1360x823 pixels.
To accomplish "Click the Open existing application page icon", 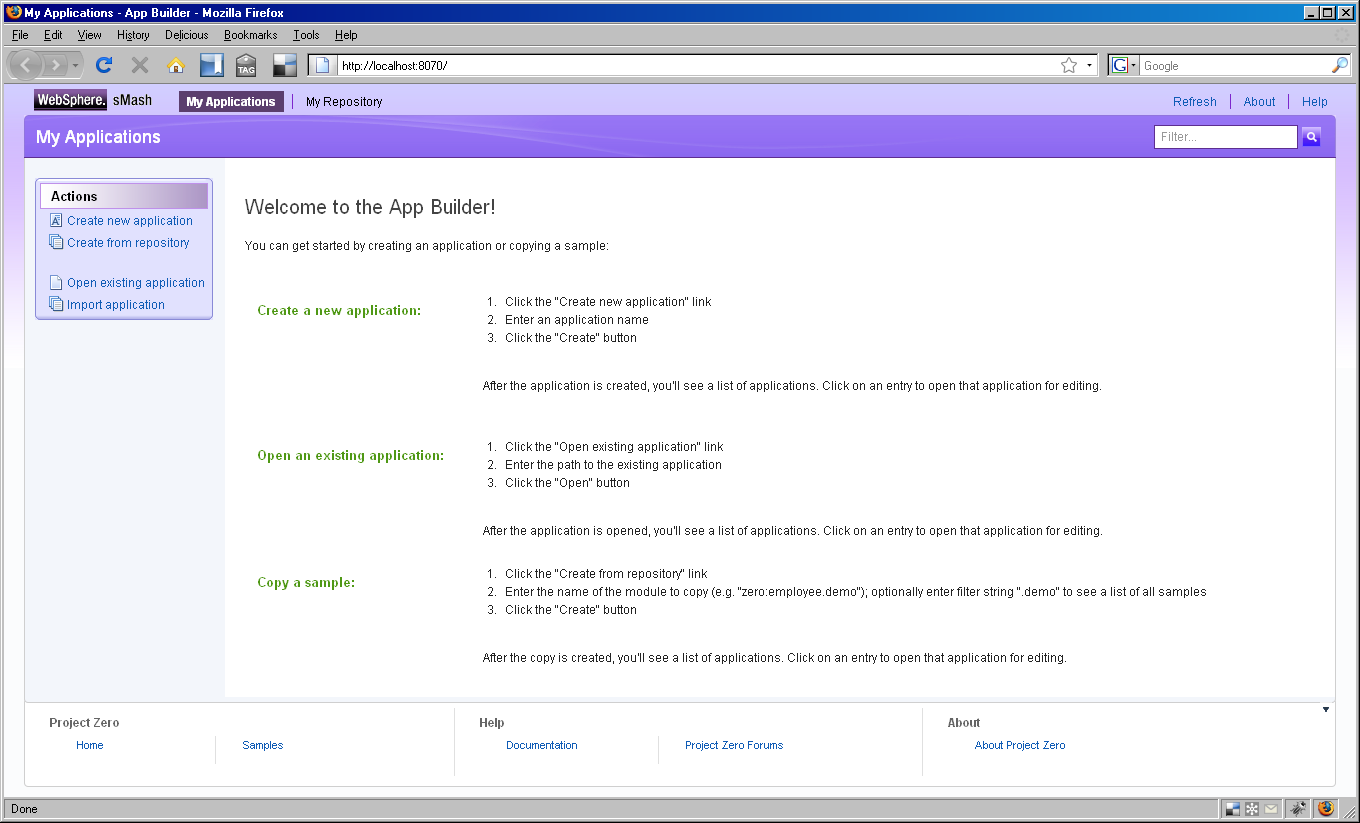I will click(56, 283).
